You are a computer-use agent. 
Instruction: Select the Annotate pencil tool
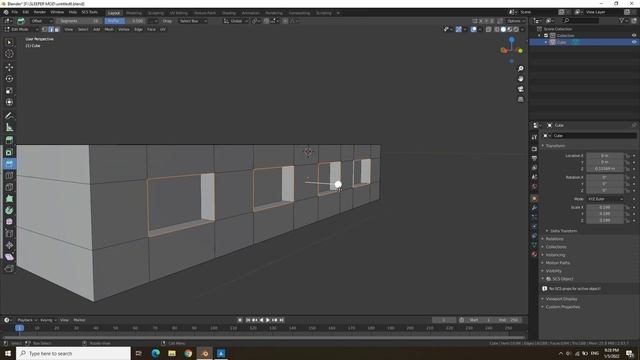click(9, 116)
